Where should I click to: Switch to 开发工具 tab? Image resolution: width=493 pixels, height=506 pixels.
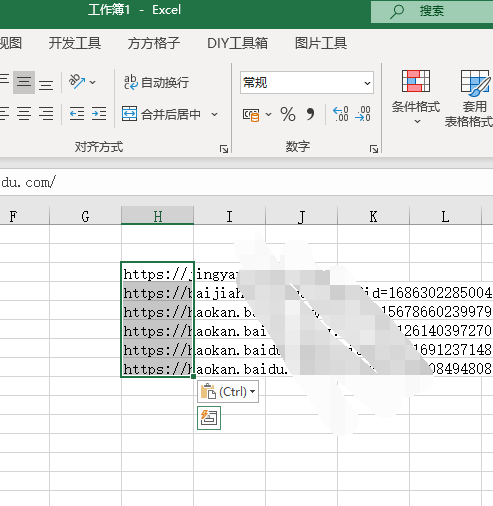[75, 43]
